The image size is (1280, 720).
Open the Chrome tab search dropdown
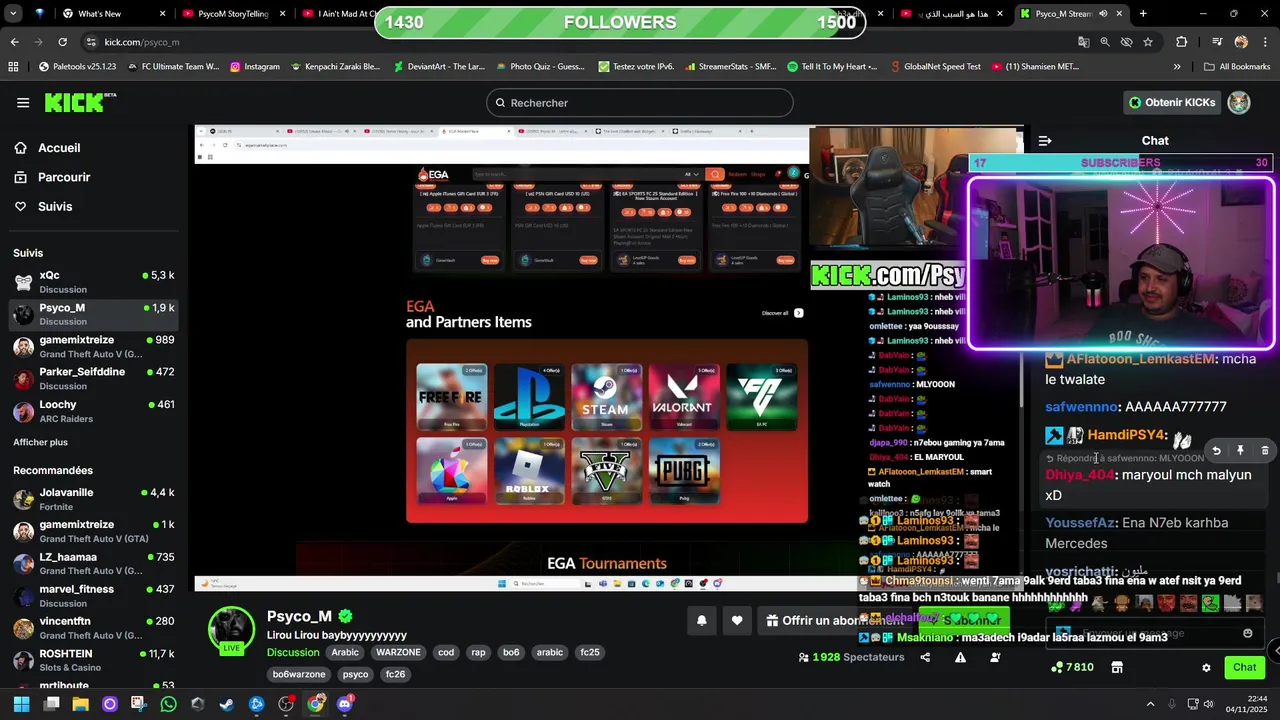[x=11, y=14]
